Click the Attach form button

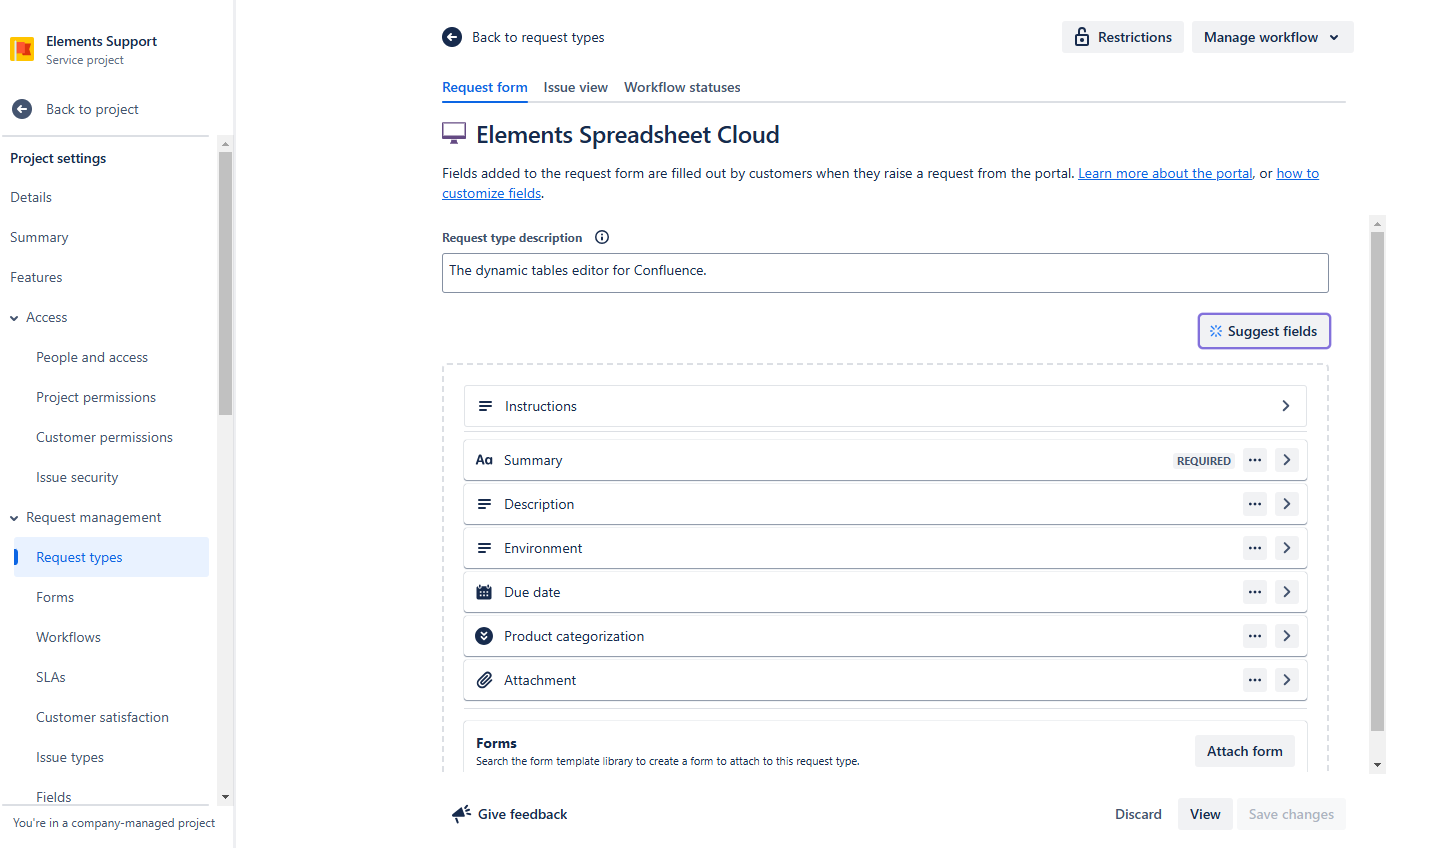[1244, 751]
